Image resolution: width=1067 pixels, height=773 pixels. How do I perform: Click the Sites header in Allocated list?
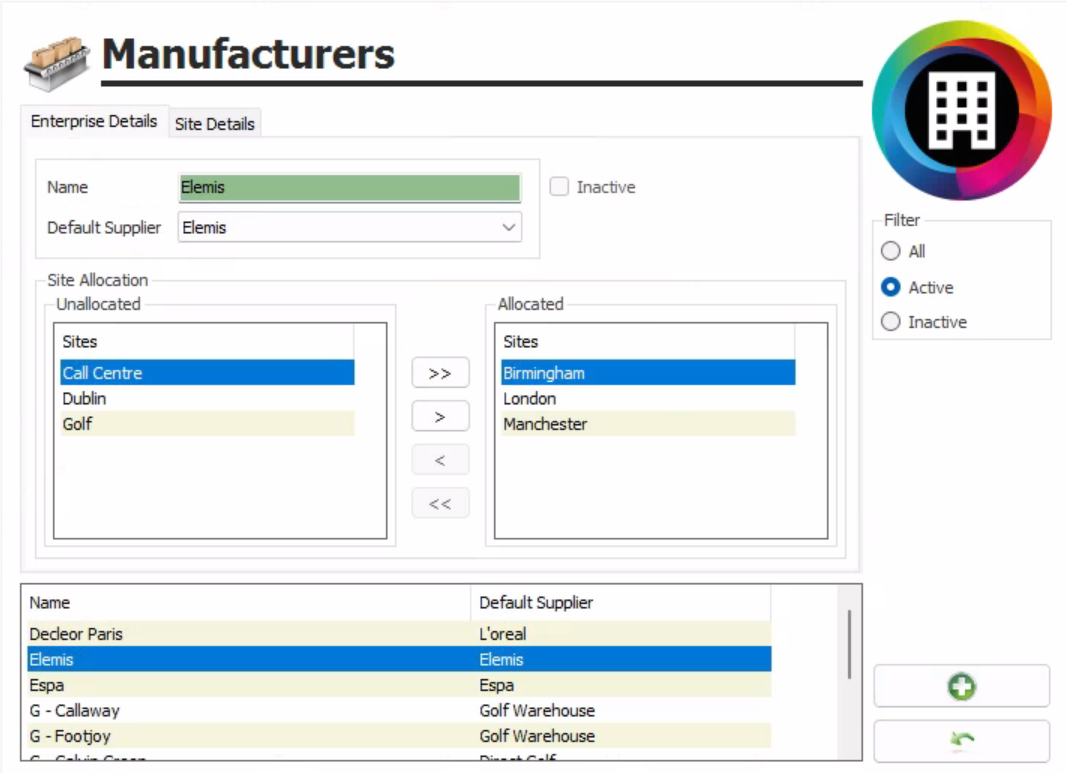point(648,342)
